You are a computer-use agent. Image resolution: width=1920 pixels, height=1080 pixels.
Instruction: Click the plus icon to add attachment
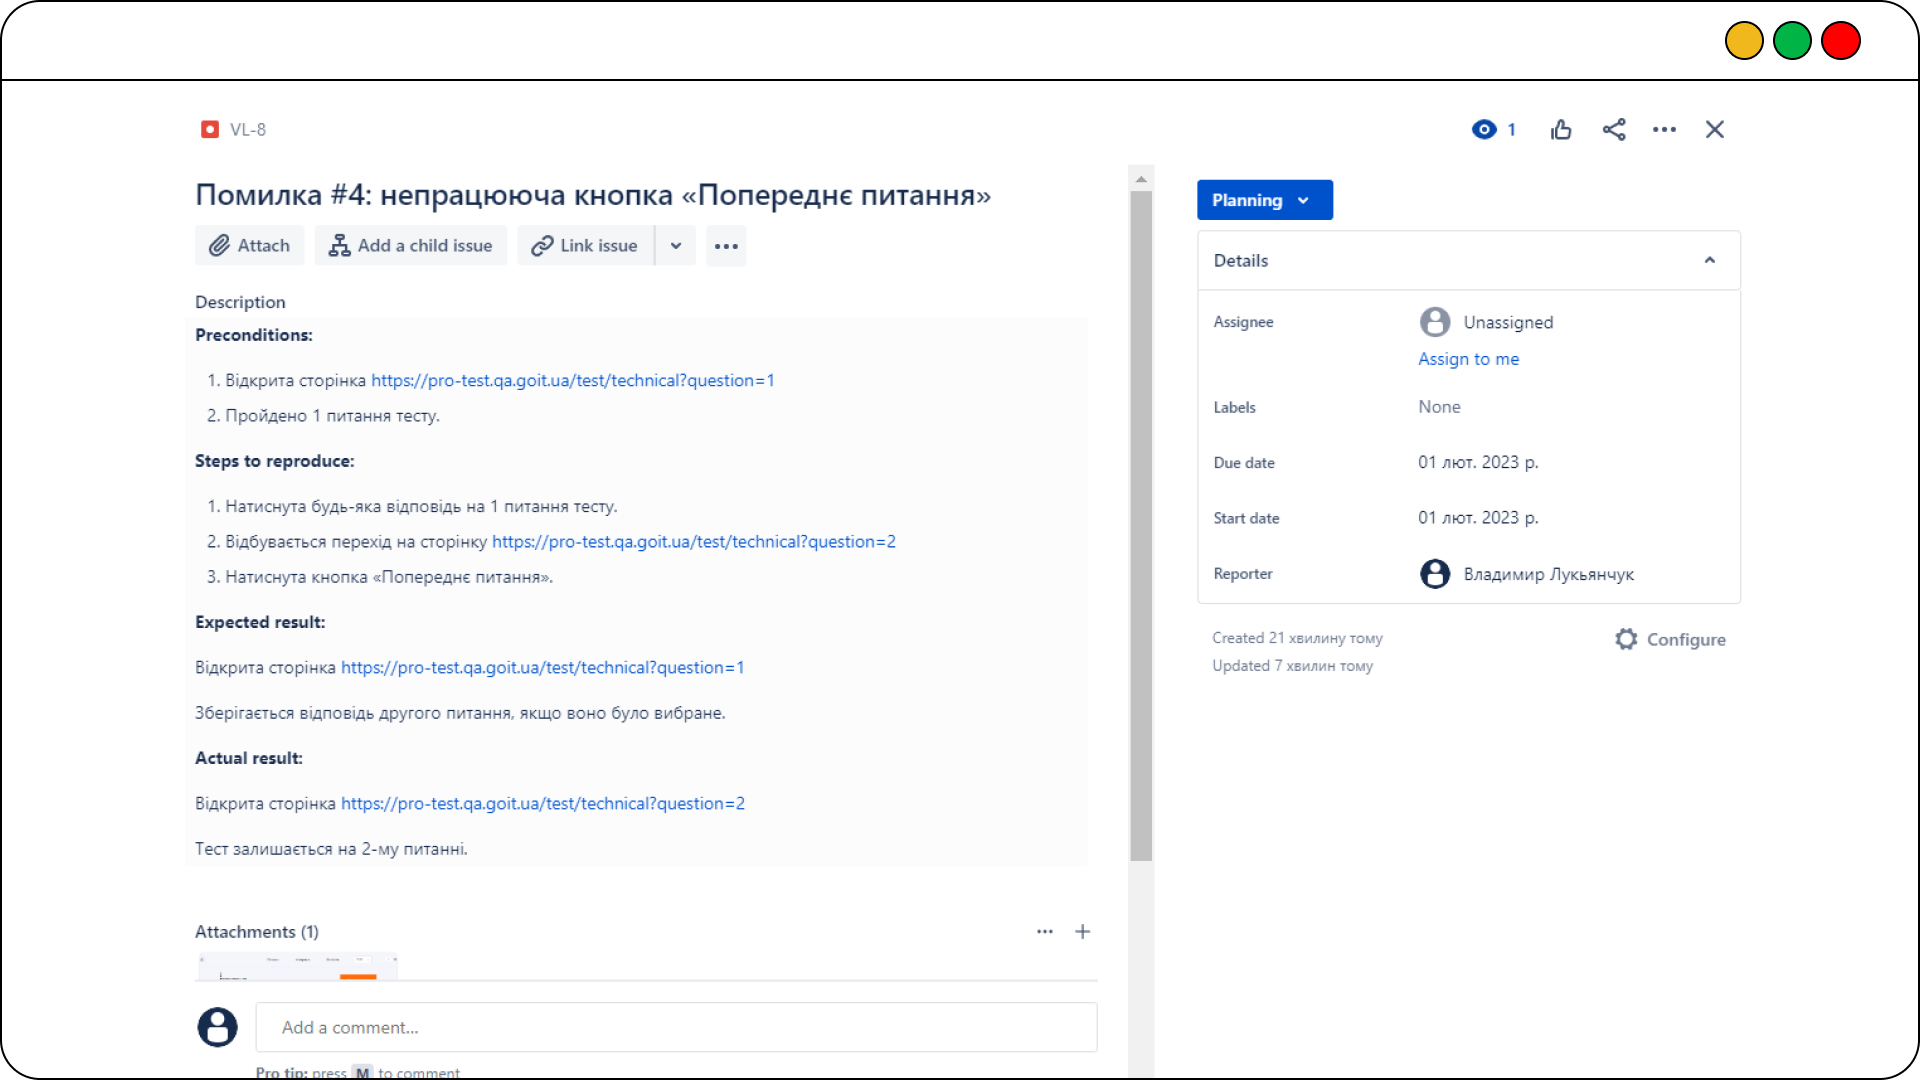[1083, 931]
